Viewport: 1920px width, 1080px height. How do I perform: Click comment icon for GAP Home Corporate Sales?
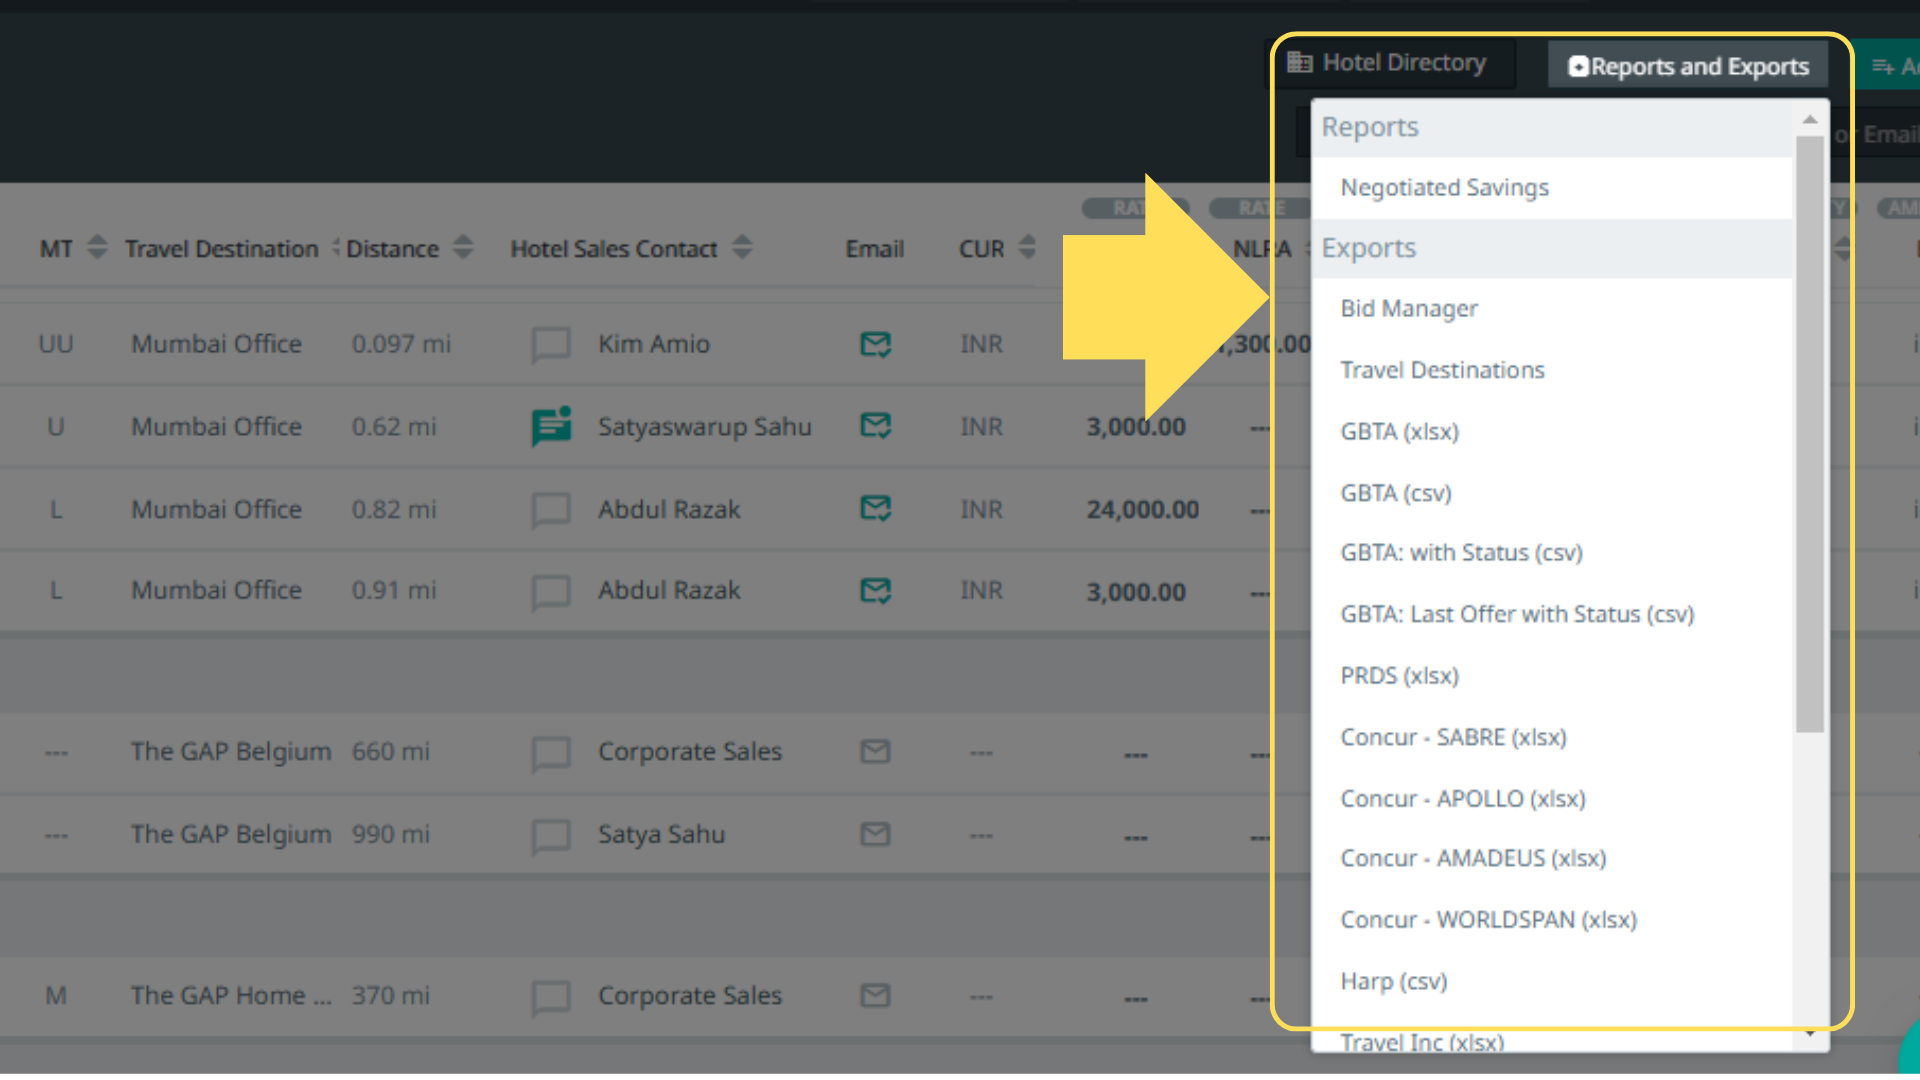pos(551,996)
